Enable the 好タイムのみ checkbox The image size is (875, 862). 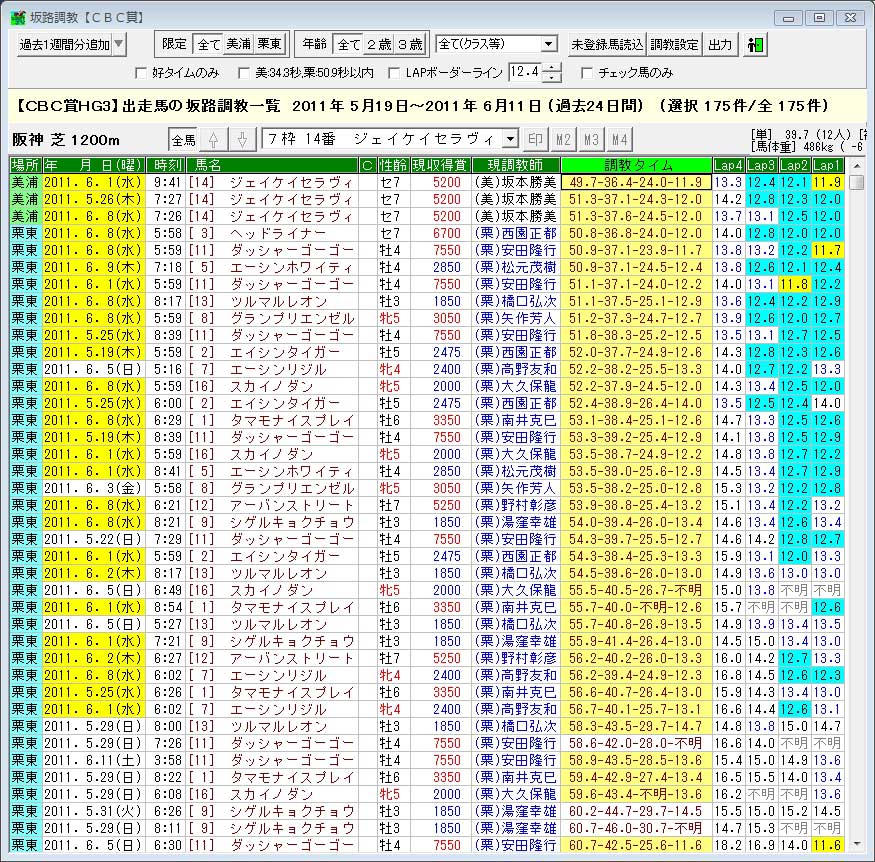141,73
